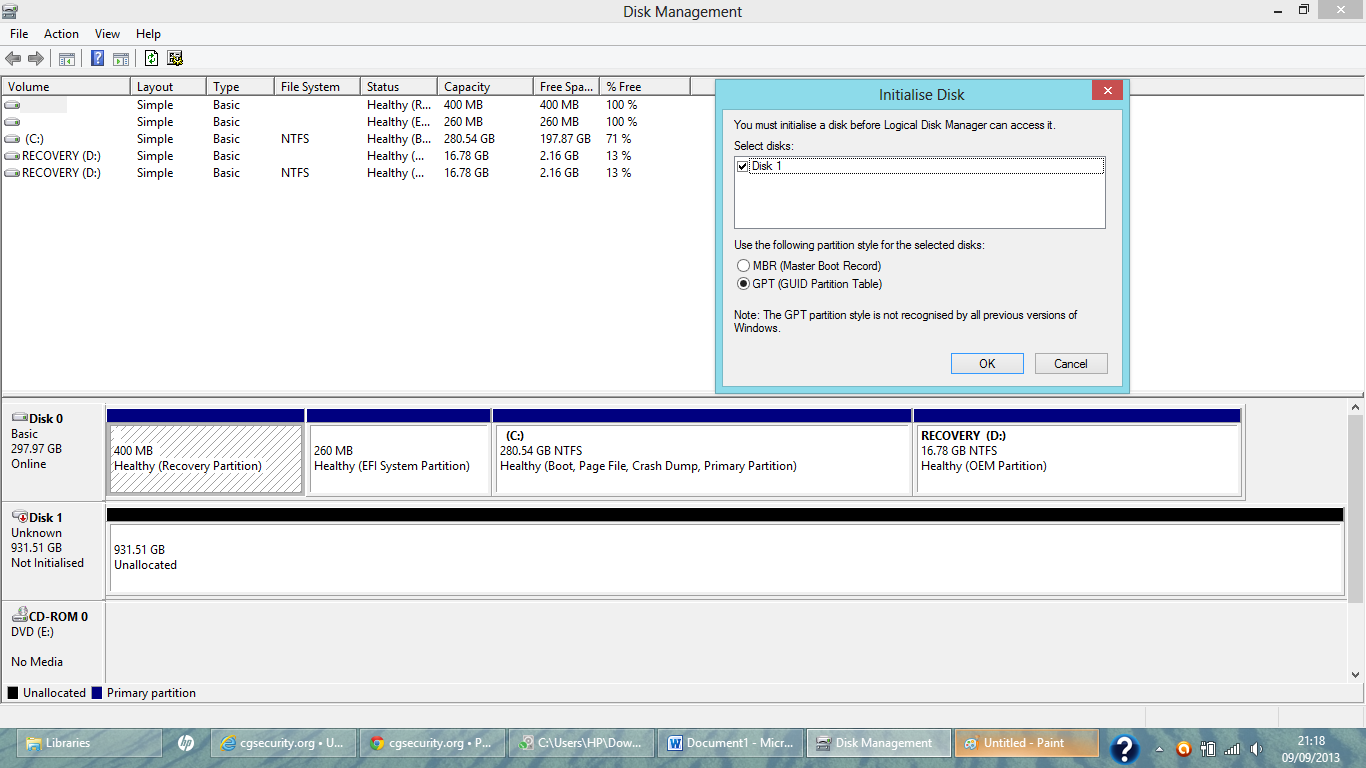This screenshot has width=1366, height=768.
Task: Click the 280.54 GB capacity cell
Action: pos(469,139)
